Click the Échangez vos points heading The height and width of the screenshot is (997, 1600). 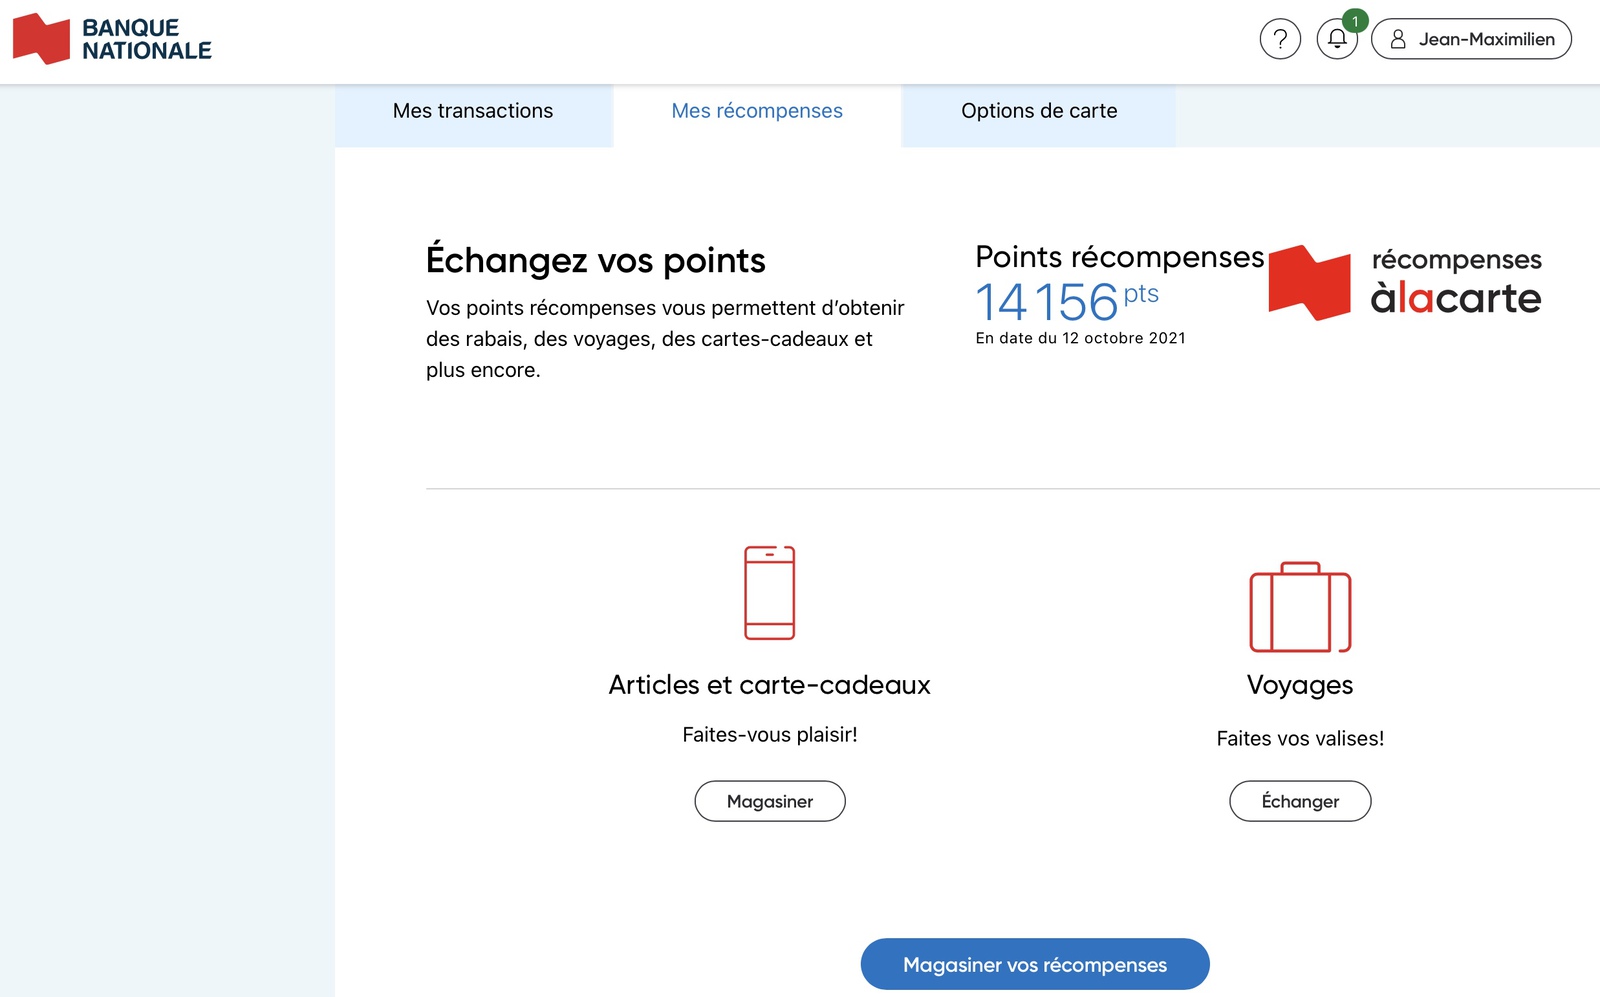(x=596, y=259)
